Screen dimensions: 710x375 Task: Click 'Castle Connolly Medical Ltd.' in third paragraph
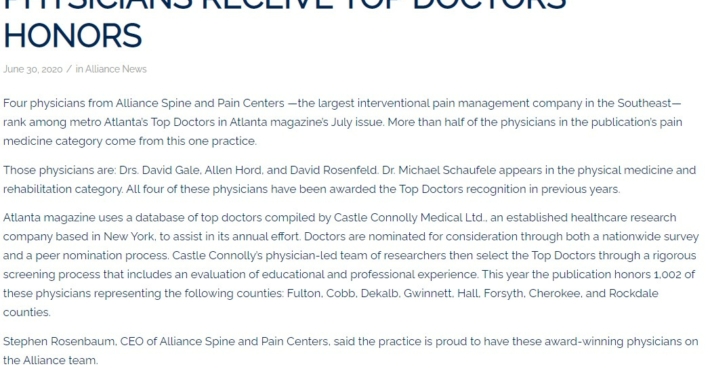[410, 218]
